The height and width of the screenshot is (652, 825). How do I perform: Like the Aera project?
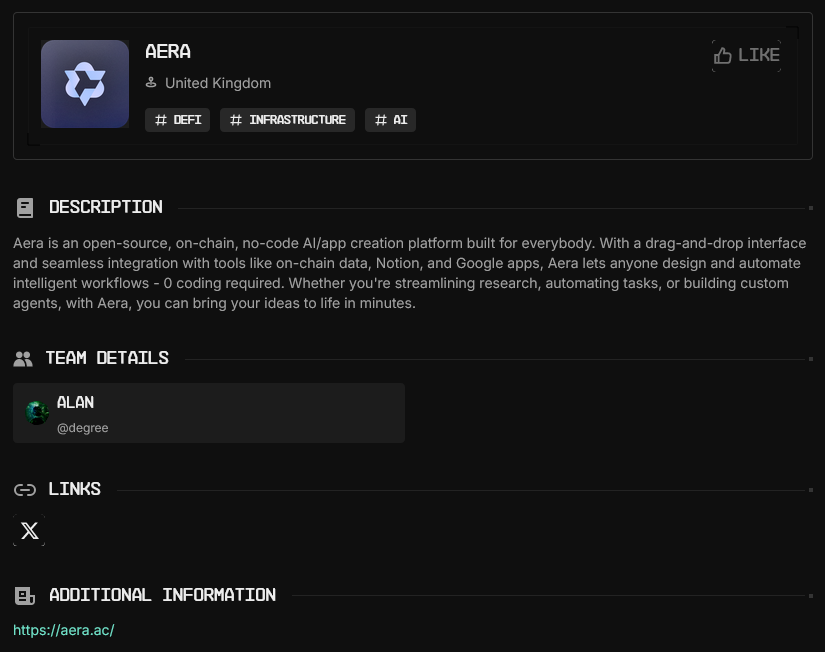746,55
